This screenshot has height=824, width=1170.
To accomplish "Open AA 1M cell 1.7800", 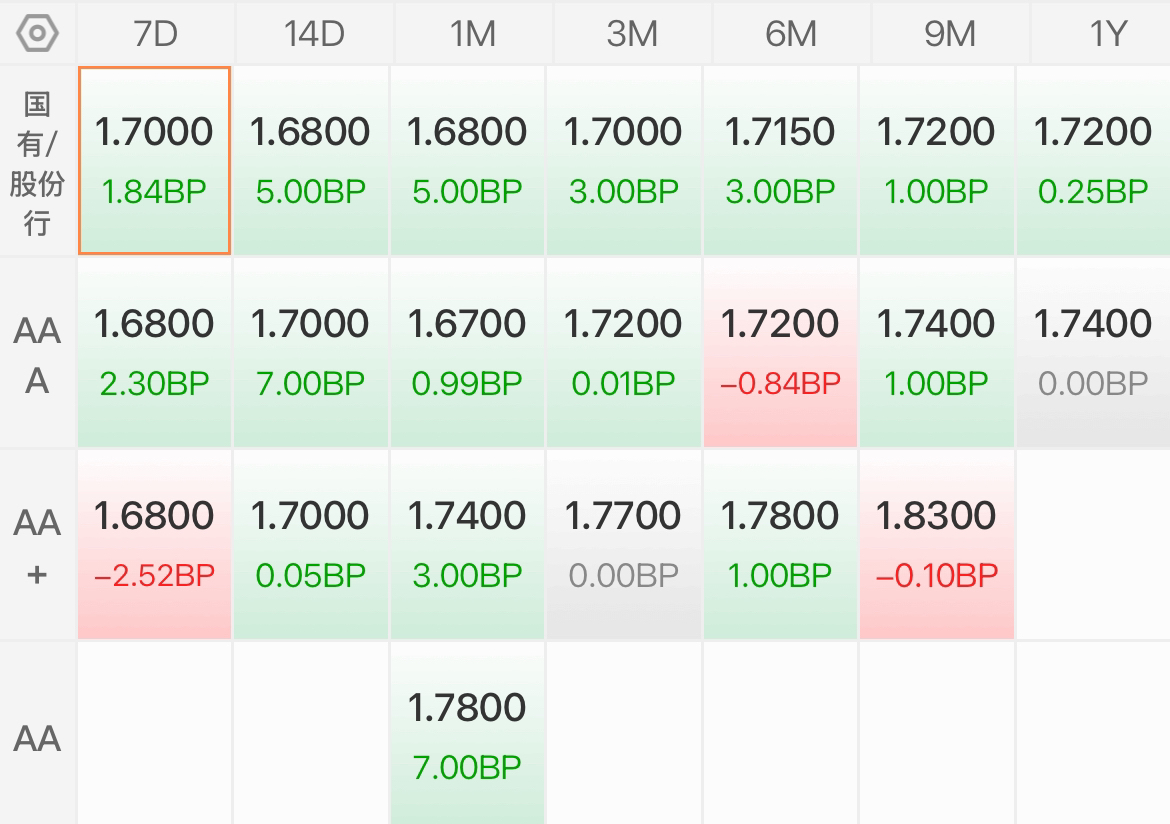I will (467, 733).
